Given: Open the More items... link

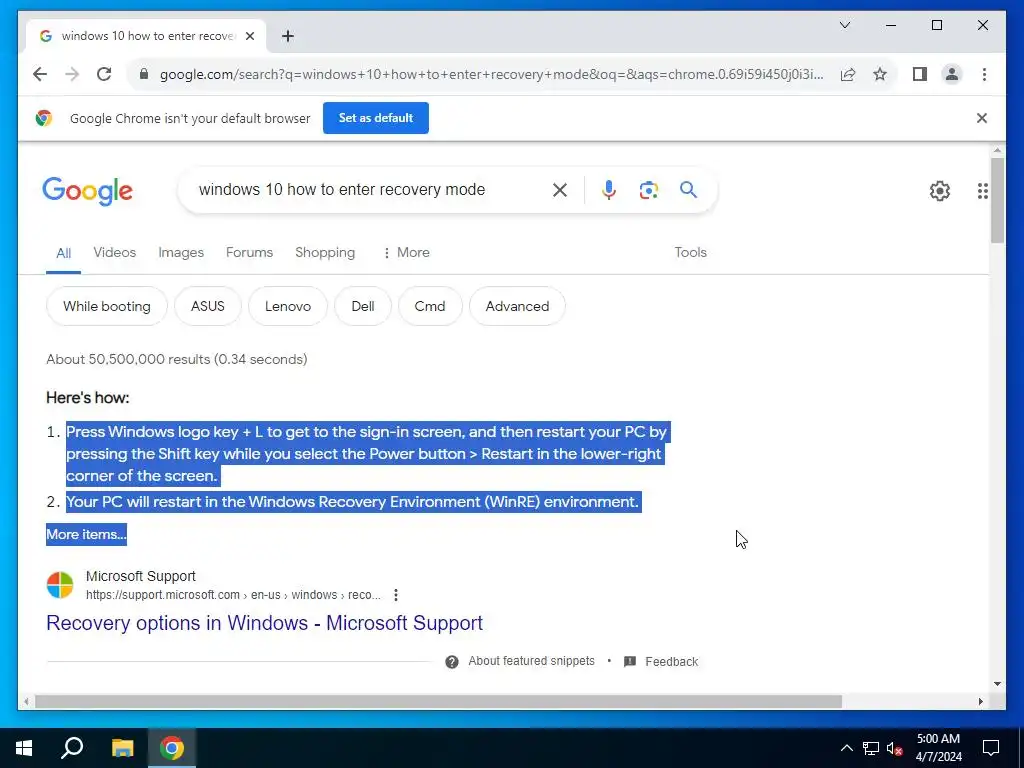Looking at the screenshot, I should [x=86, y=534].
